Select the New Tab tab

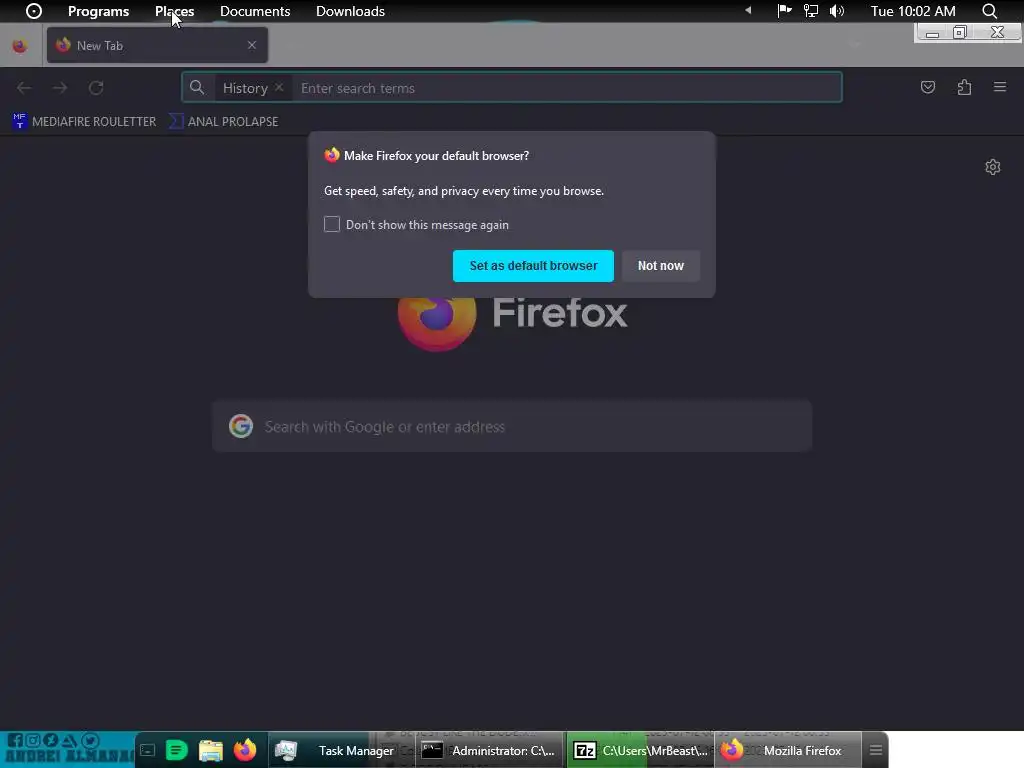157,45
